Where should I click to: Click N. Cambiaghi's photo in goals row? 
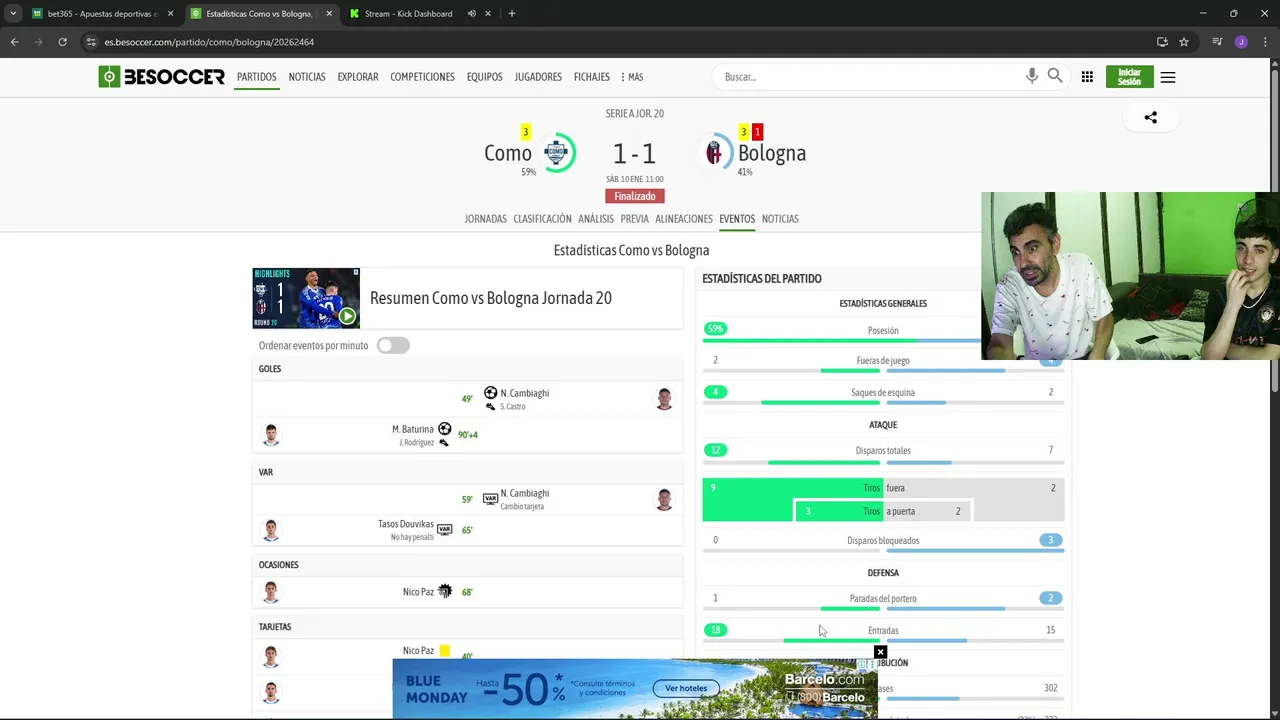665,400
